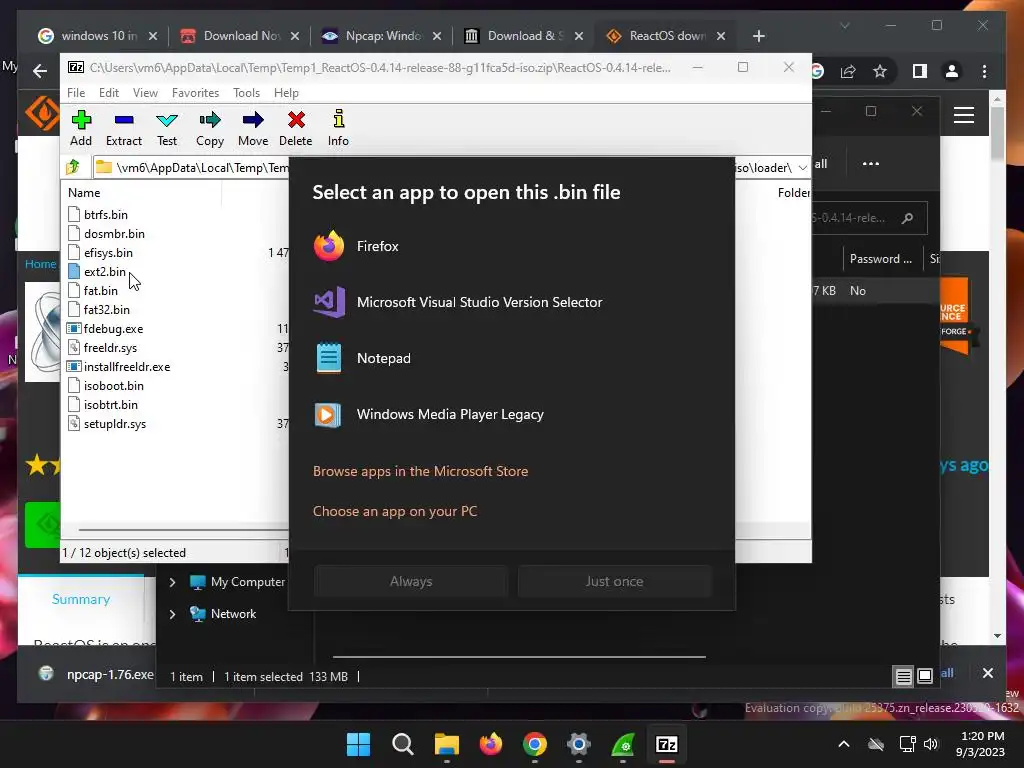
Task: Expand the My Computer tree node
Action: point(172,582)
